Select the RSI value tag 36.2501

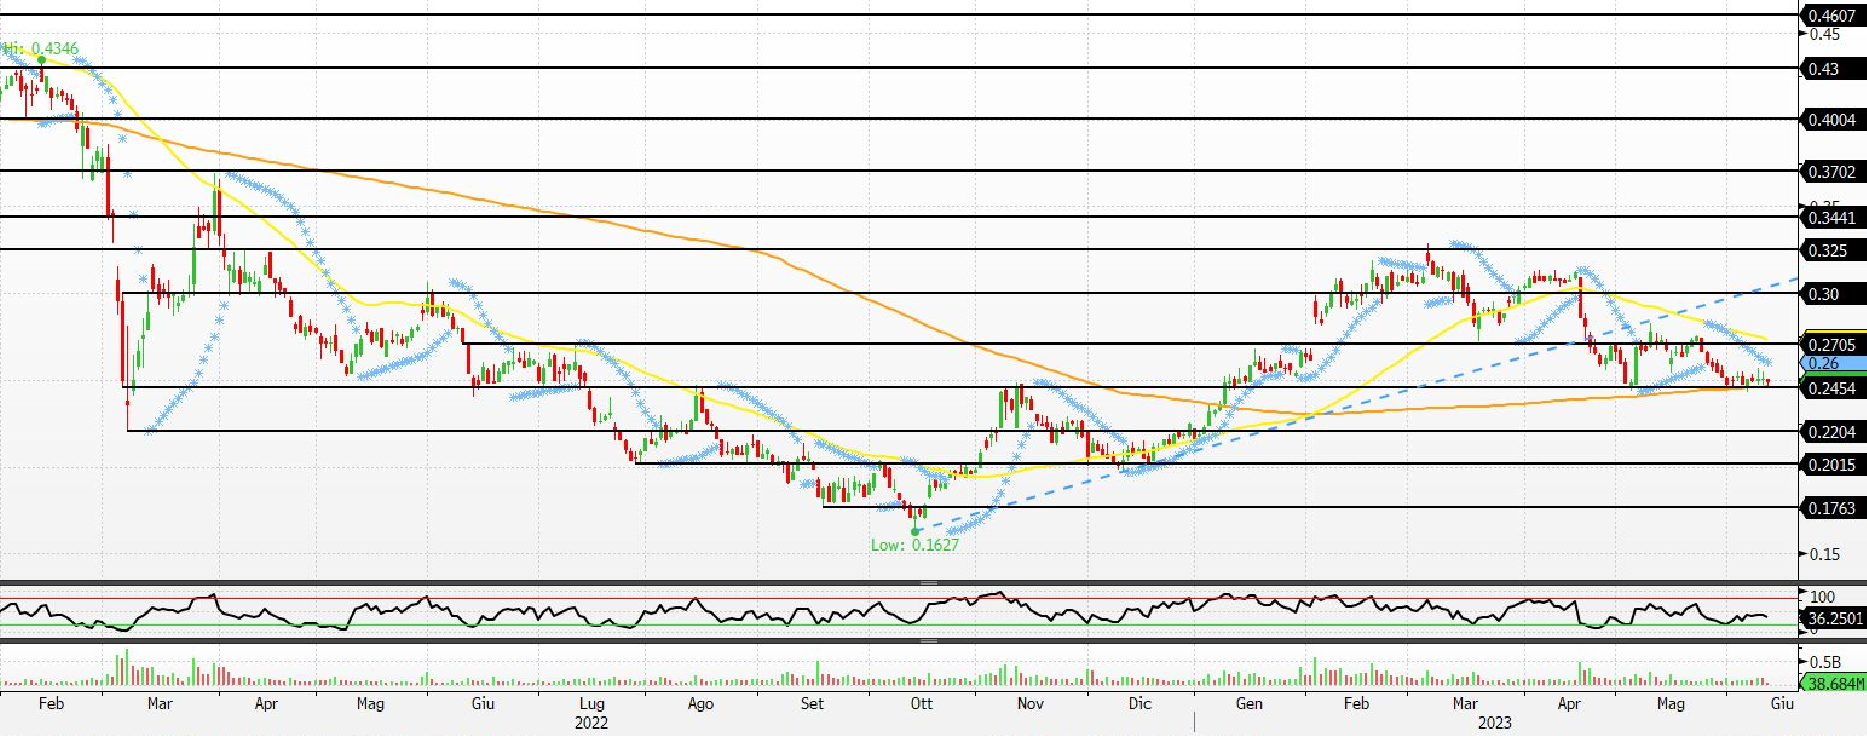1834,618
